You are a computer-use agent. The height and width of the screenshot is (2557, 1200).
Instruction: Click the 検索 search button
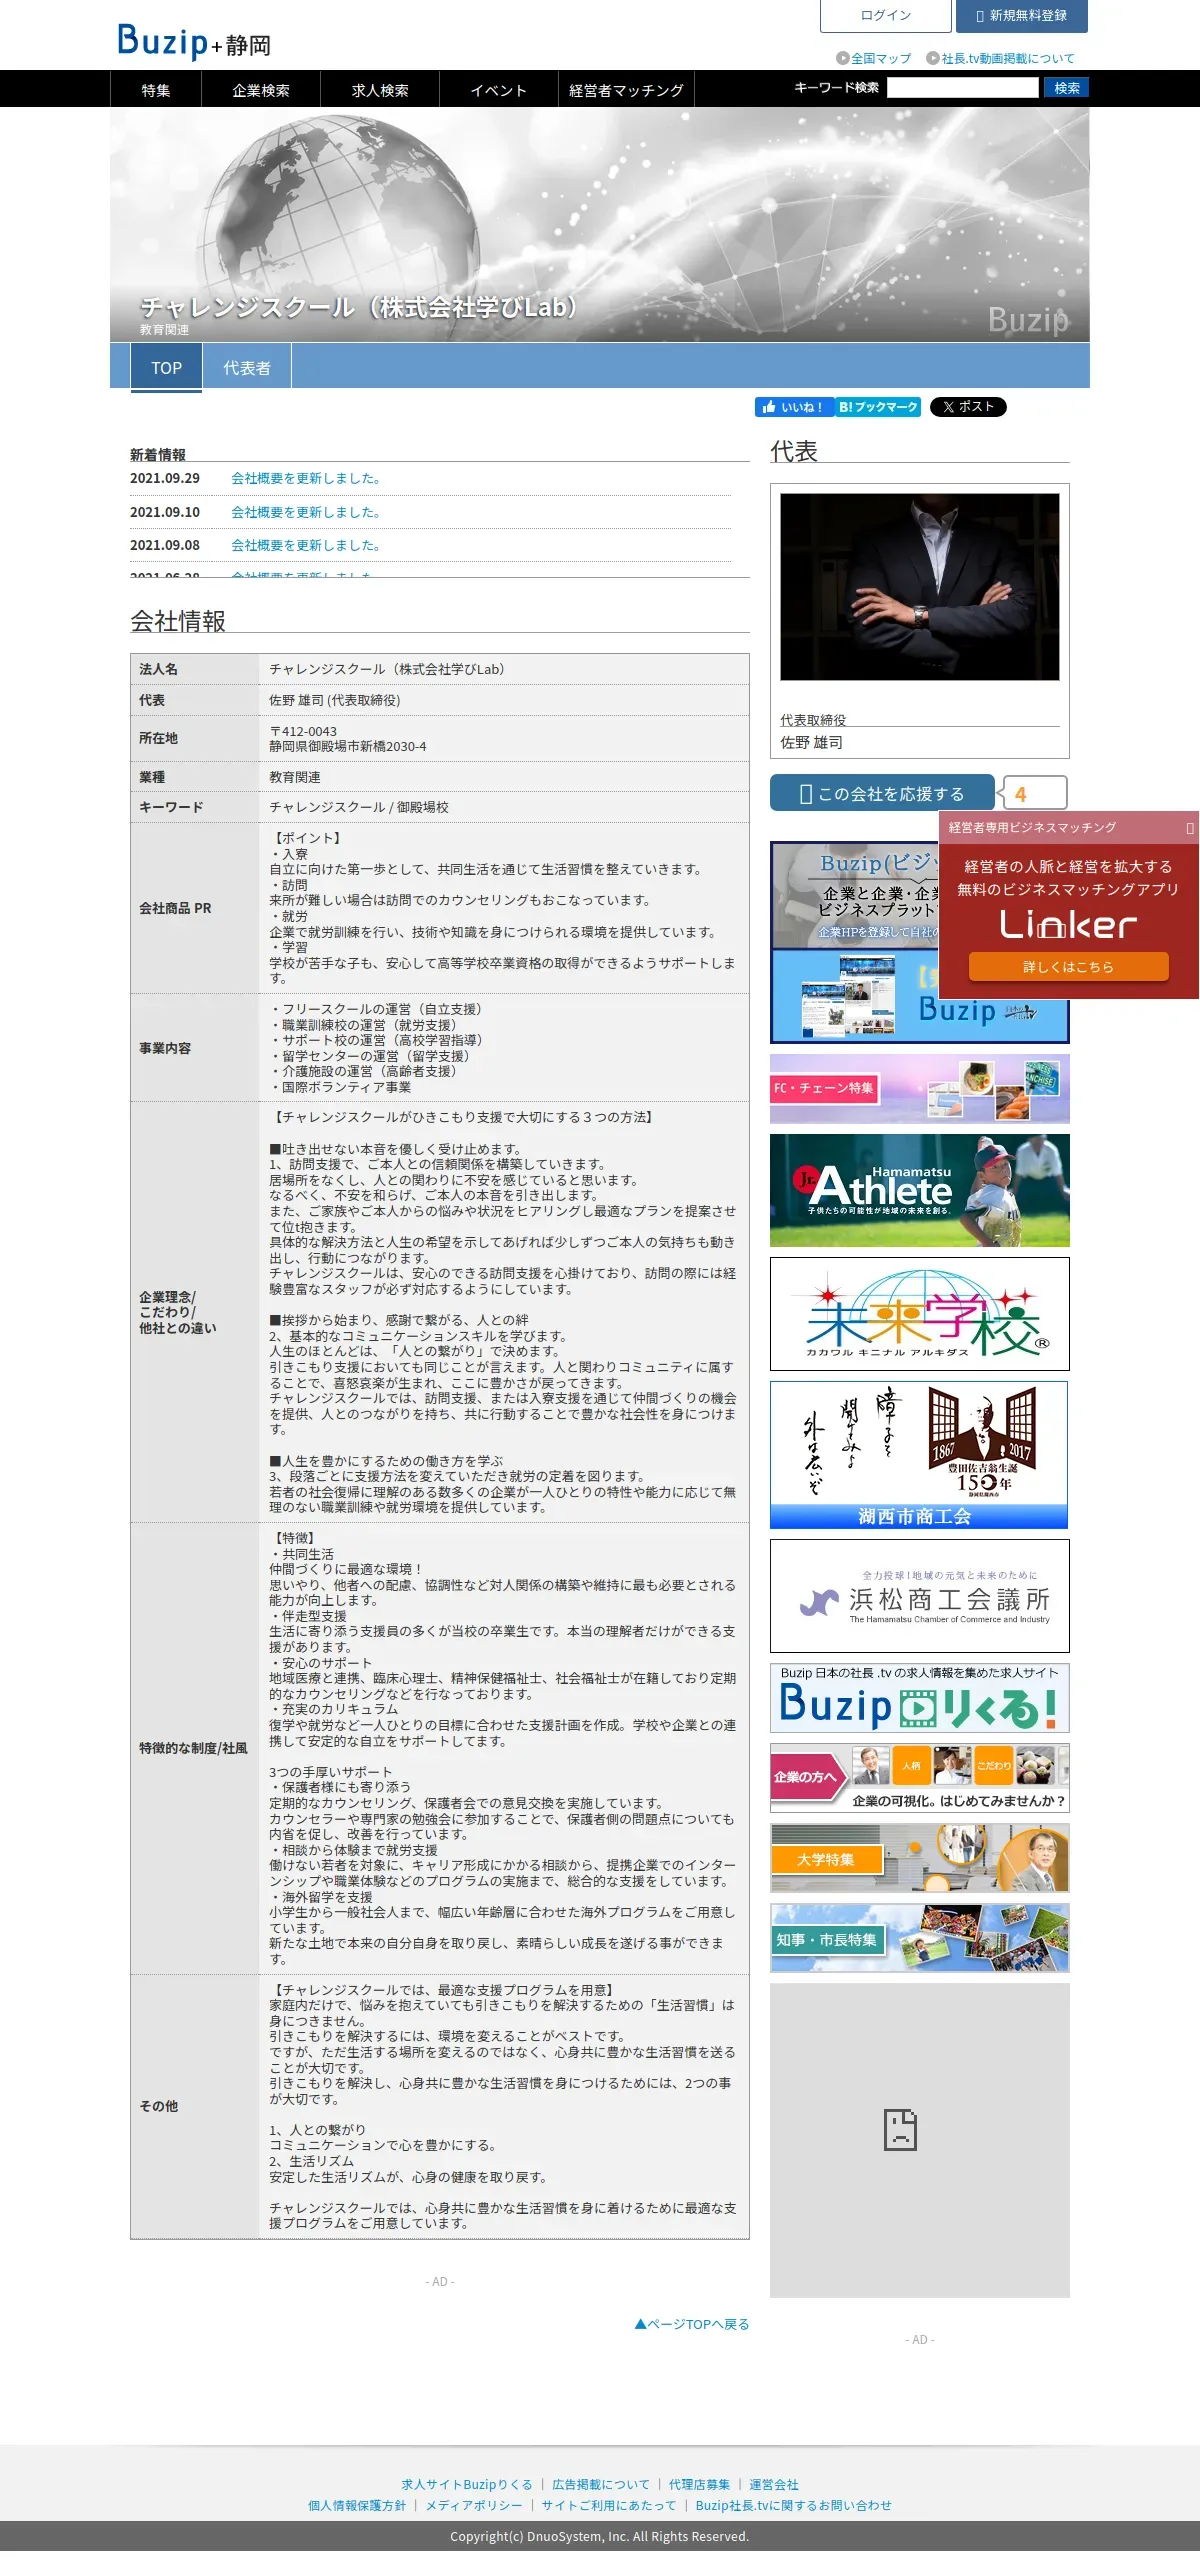(x=1066, y=88)
